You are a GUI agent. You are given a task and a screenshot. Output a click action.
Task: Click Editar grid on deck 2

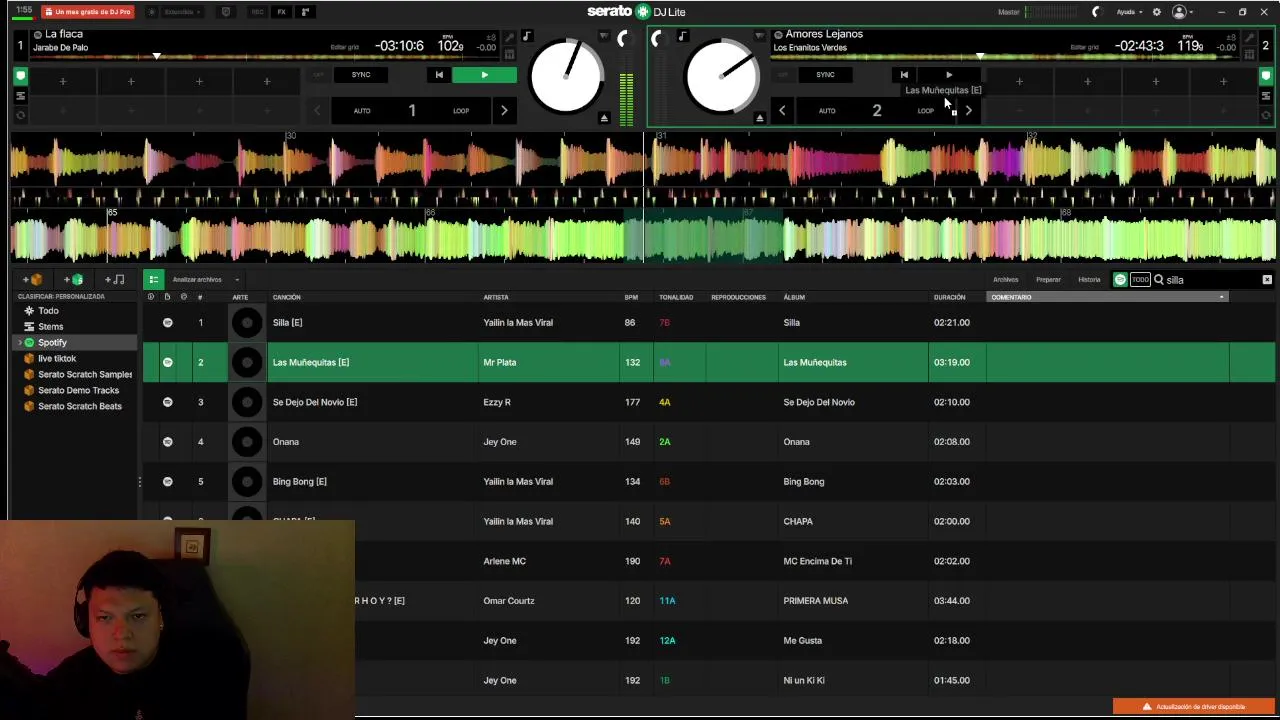tap(1084, 47)
